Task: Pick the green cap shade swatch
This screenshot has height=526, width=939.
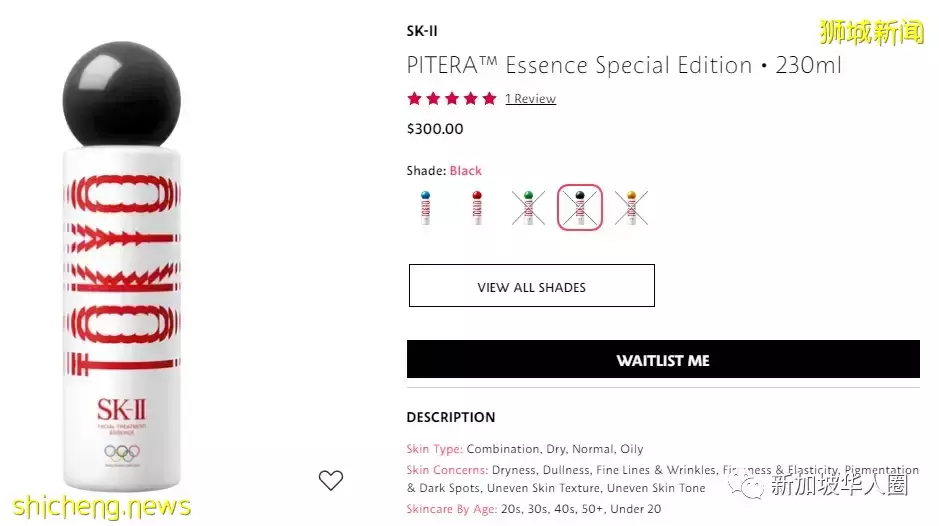Action: click(529, 207)
